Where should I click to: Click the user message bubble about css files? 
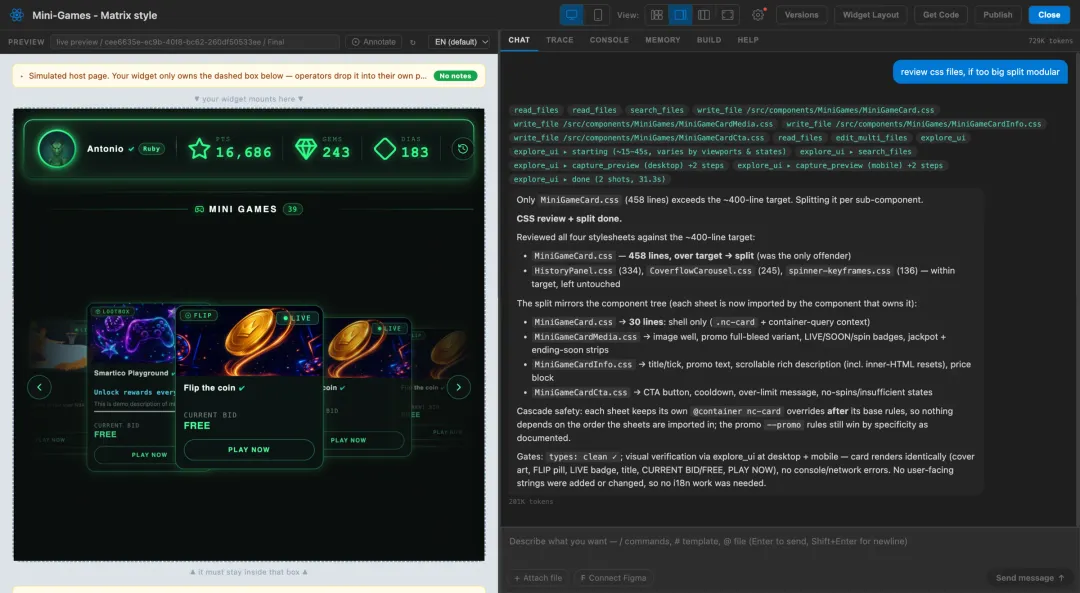coord(980,72)
